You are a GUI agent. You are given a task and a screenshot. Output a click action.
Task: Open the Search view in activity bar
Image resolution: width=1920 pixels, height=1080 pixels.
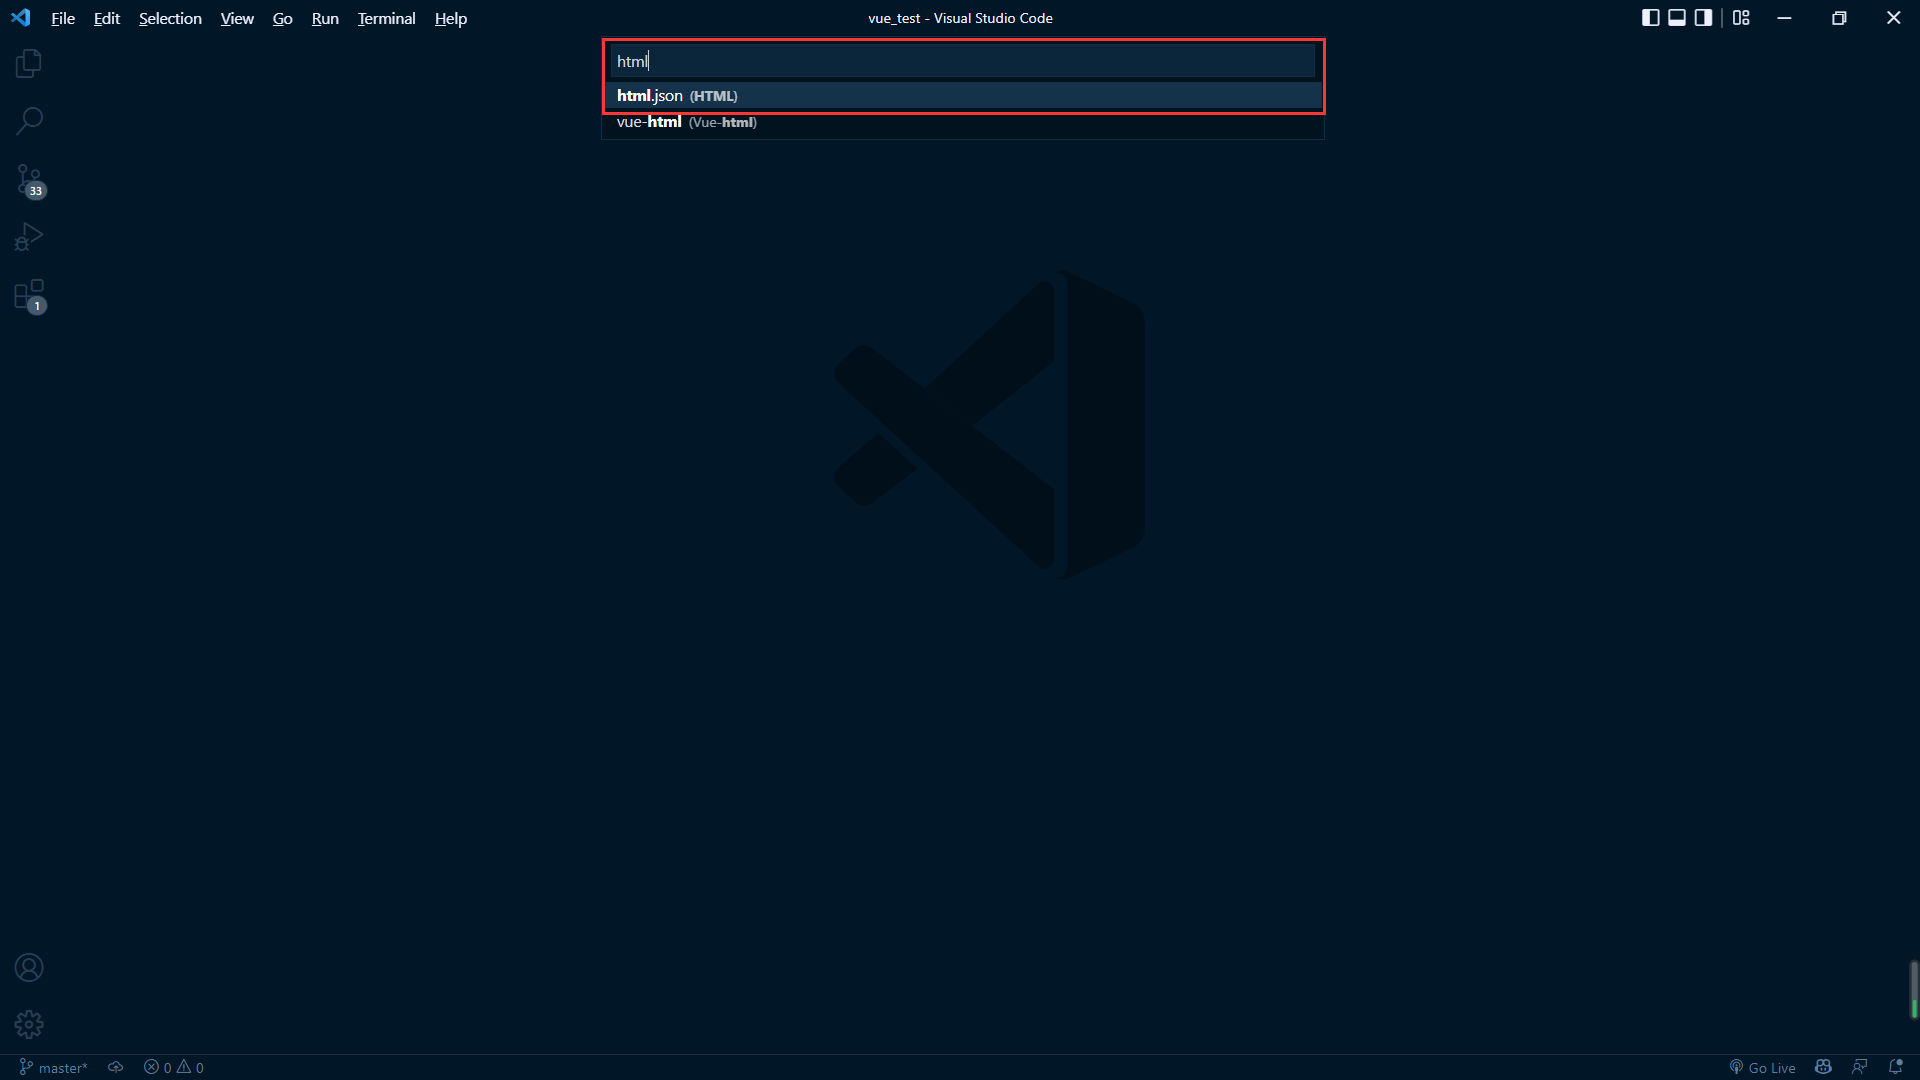(29, 121)
